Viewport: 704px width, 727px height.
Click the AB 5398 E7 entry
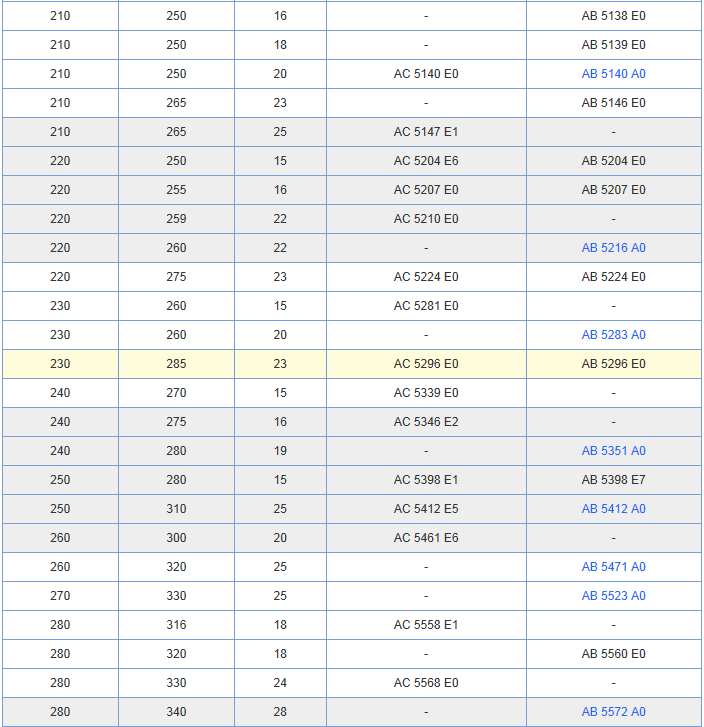[613, 480]
